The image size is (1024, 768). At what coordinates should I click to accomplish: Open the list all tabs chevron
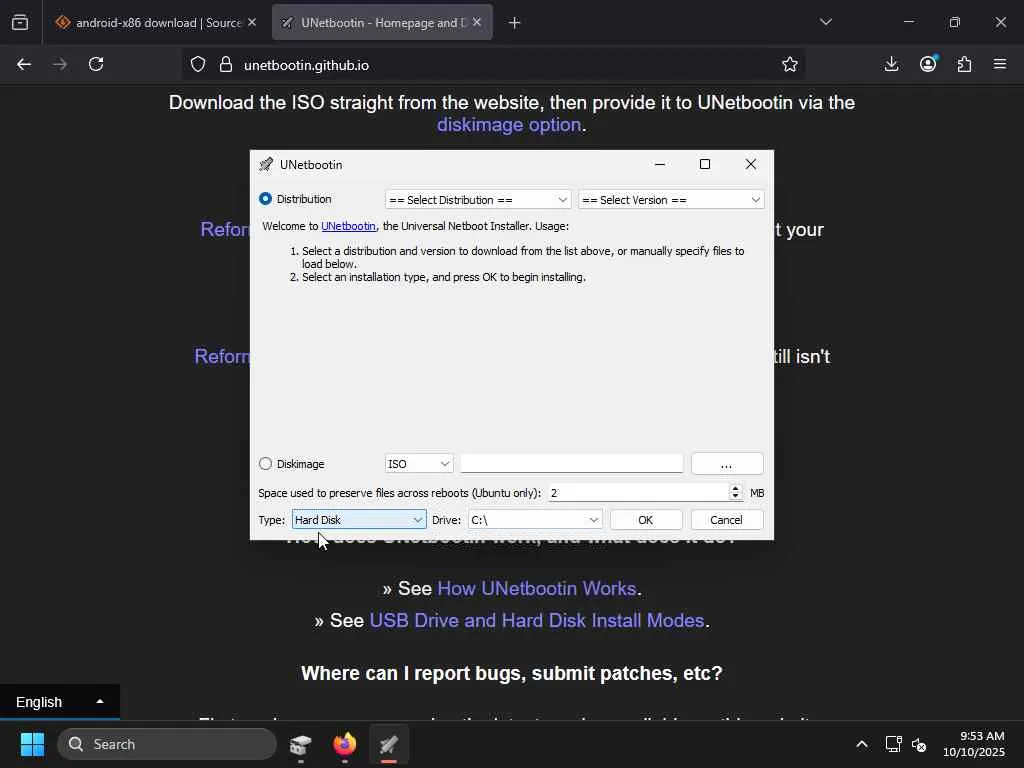[x=825, y=22]
